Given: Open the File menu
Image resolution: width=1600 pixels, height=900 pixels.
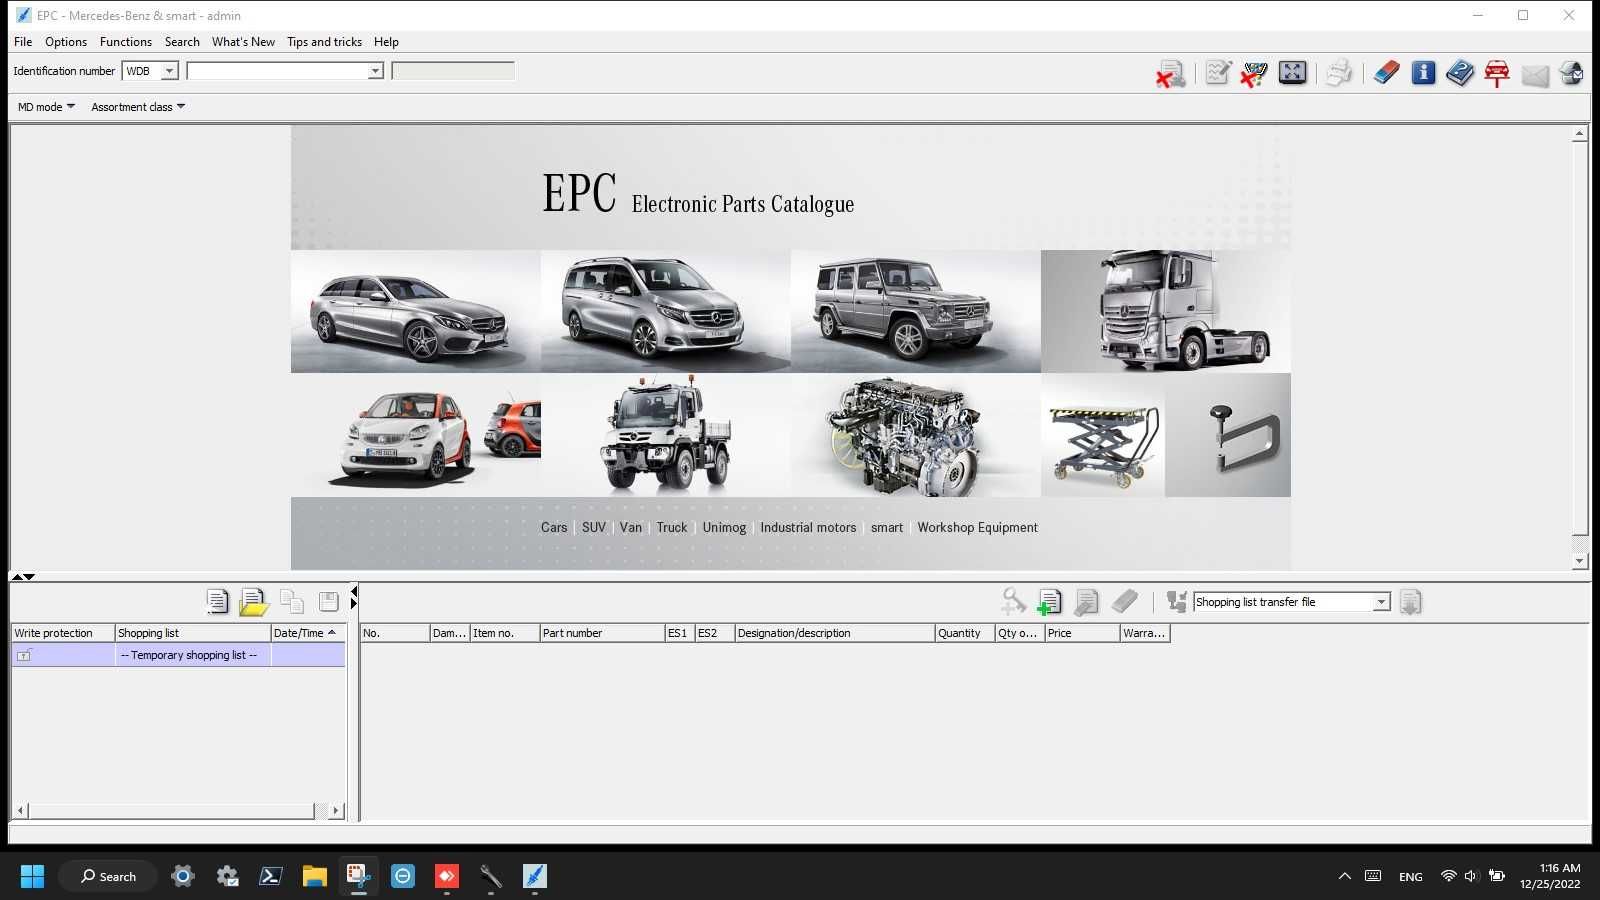Looking at the screenshot, I should click(x=23, y=42).
